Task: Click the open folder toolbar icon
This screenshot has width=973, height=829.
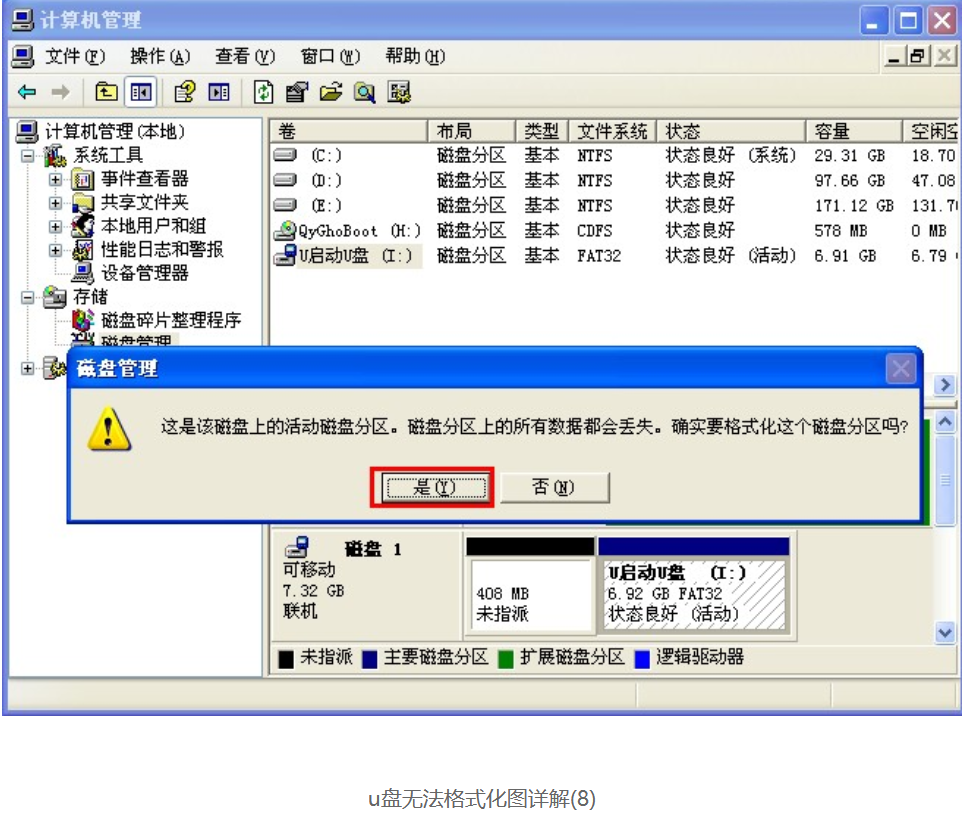Action: click(331, 93)
